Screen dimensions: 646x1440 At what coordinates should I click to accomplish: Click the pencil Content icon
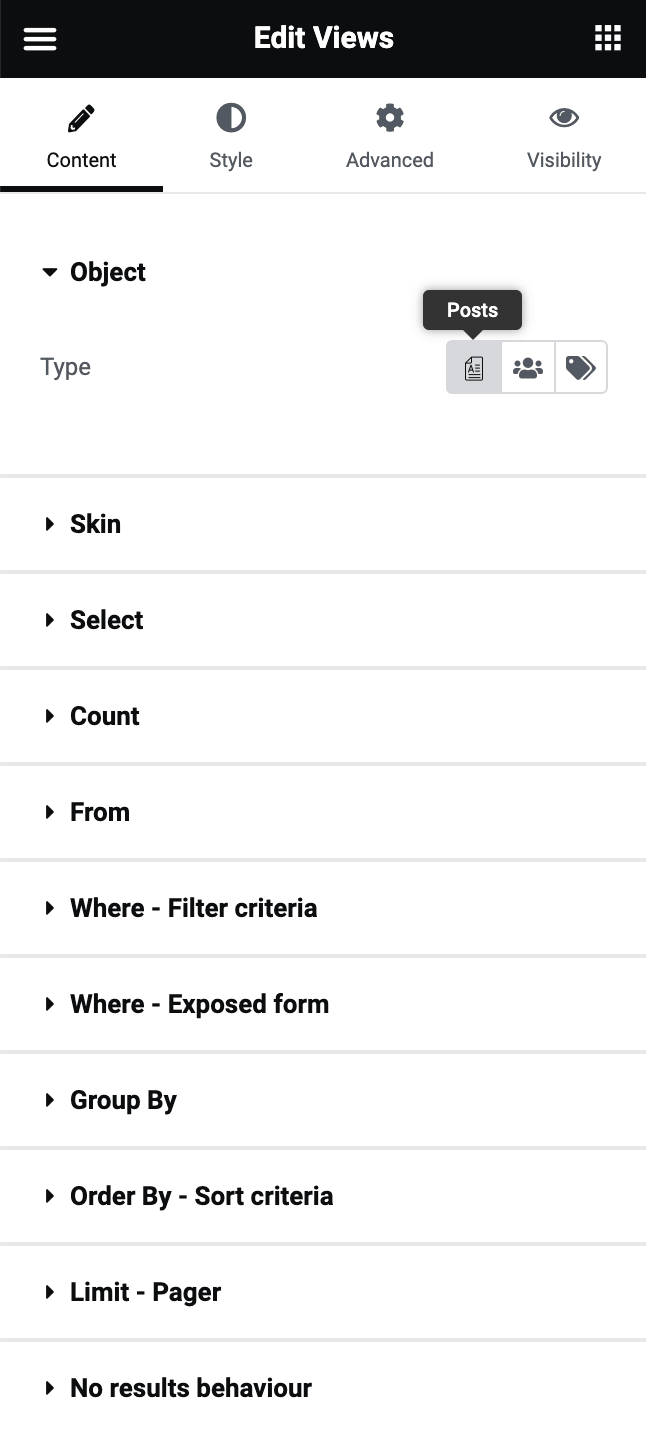[81, 119]
